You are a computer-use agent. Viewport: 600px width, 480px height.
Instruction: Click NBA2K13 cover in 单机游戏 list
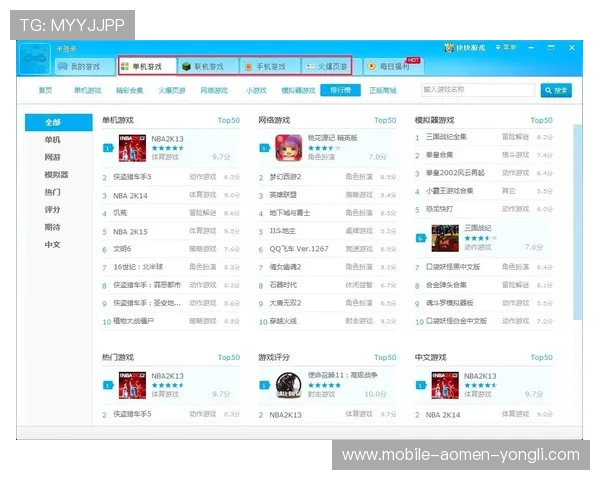[132, 148]
